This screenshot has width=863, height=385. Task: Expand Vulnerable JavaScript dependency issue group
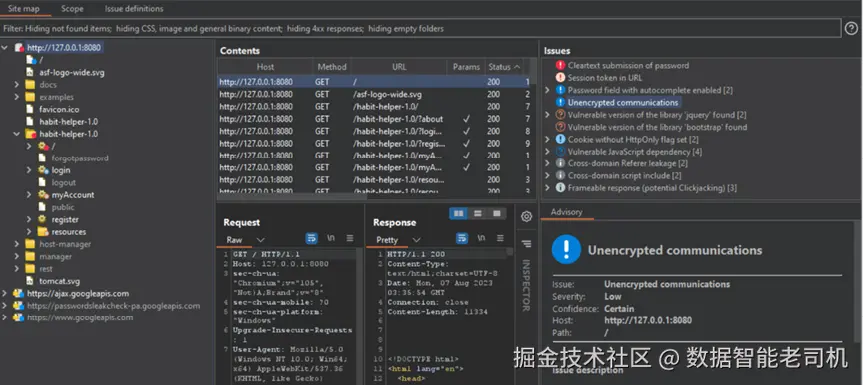(x=547, y=151)
